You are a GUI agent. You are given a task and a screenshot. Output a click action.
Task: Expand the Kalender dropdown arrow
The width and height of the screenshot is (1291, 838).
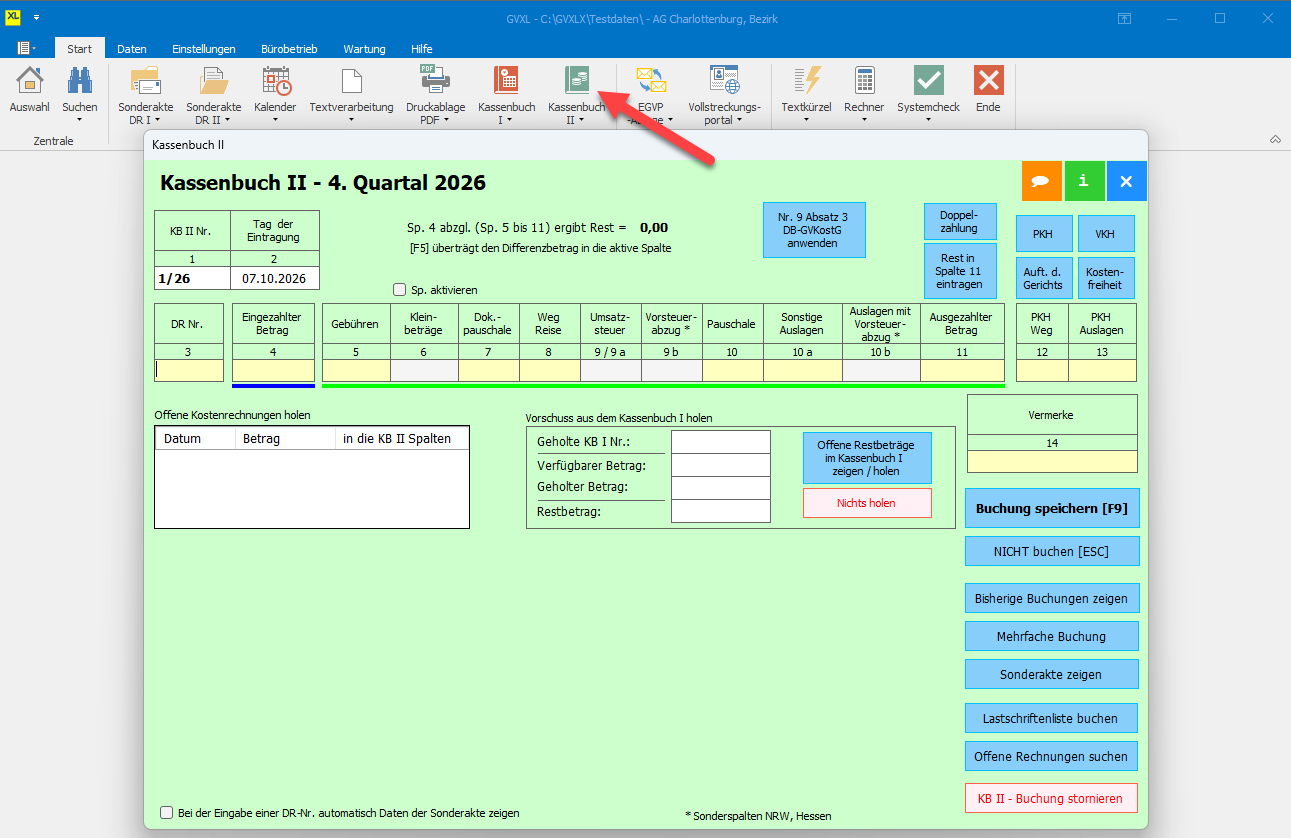tap(275, 120)
